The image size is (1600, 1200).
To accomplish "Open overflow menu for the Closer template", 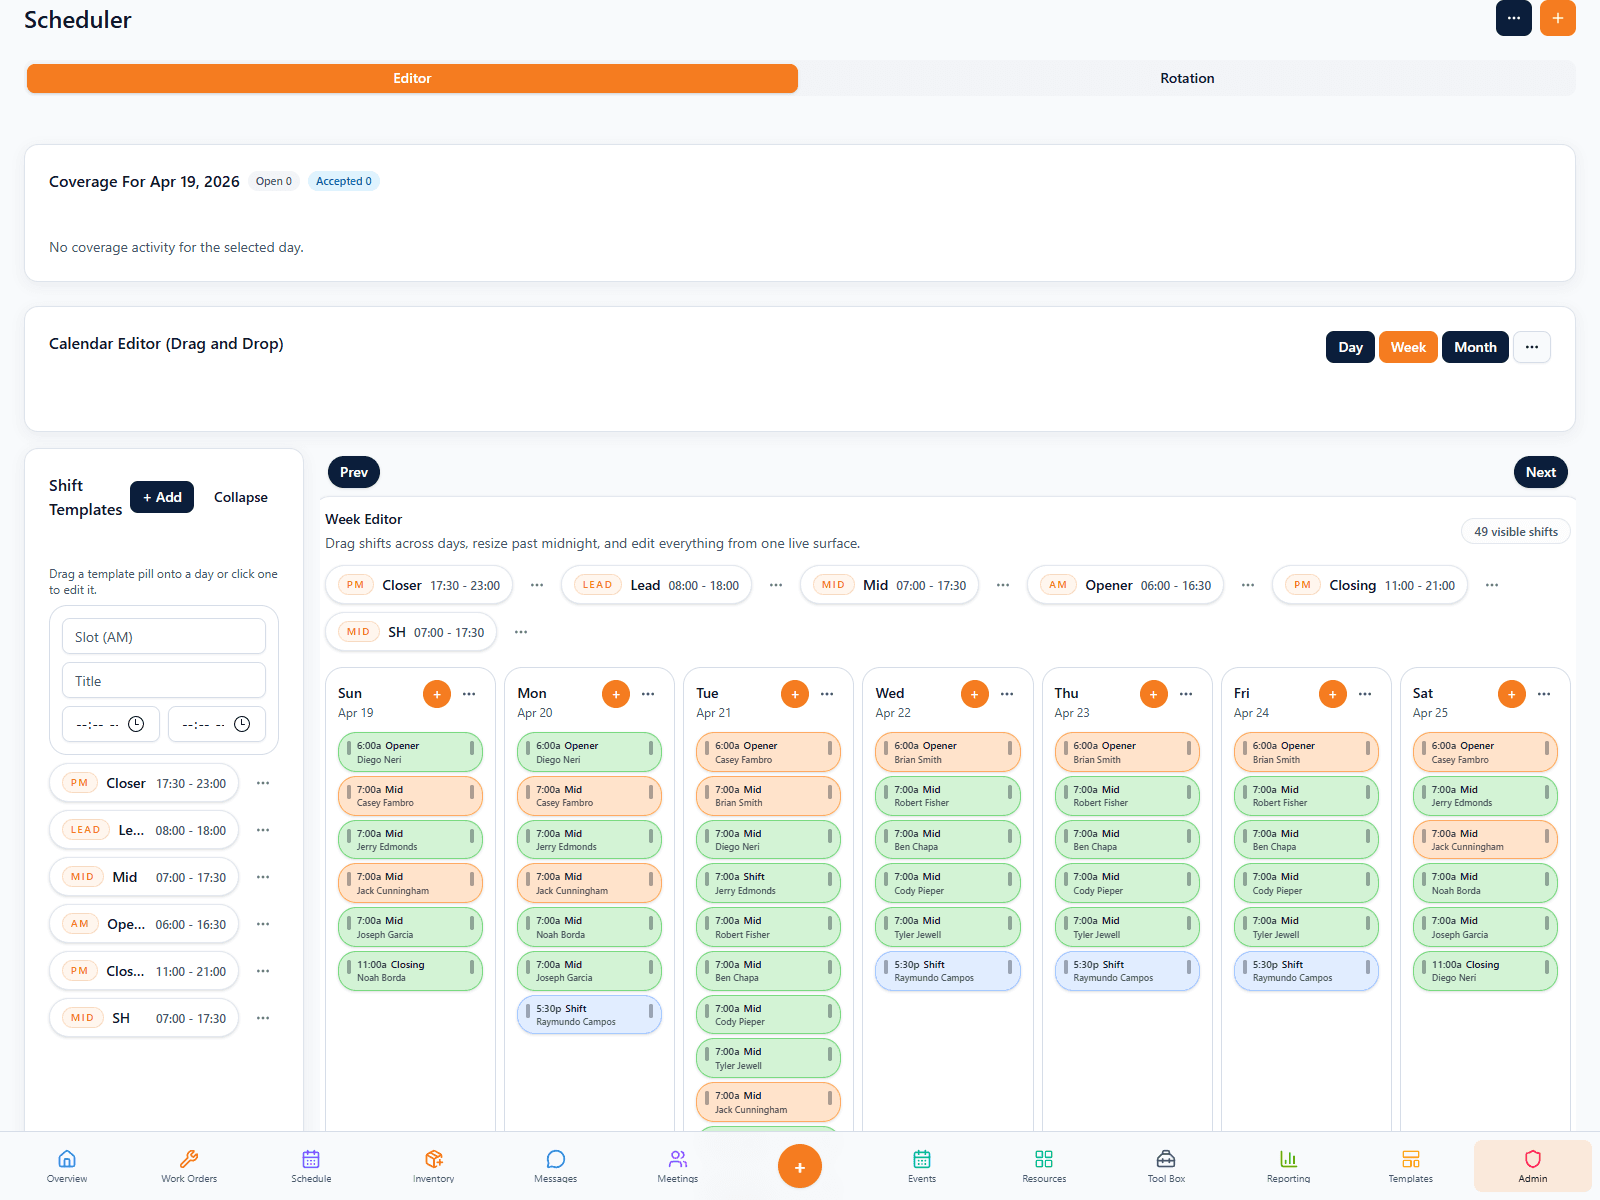I will tap(263, 783).
